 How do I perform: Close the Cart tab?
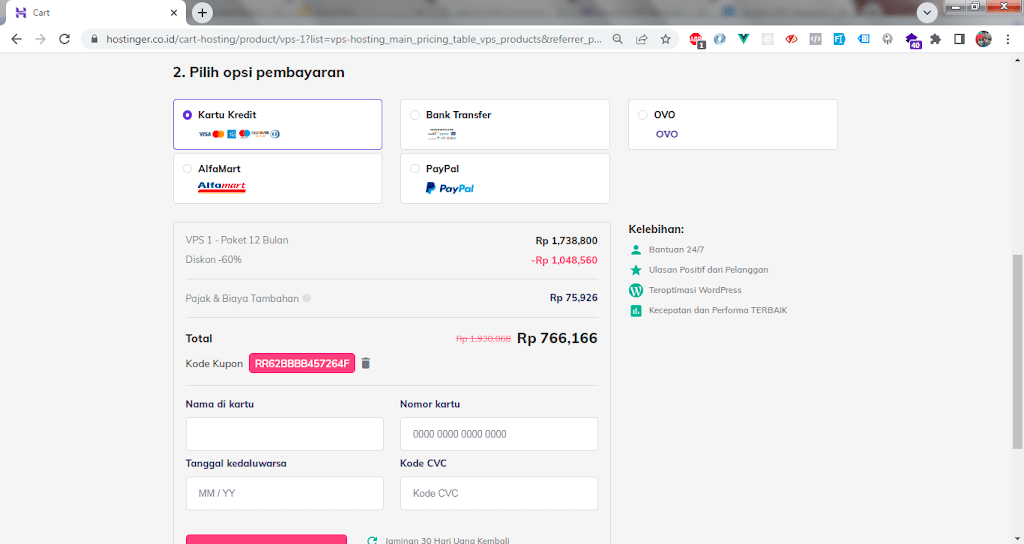coord(174,12)
